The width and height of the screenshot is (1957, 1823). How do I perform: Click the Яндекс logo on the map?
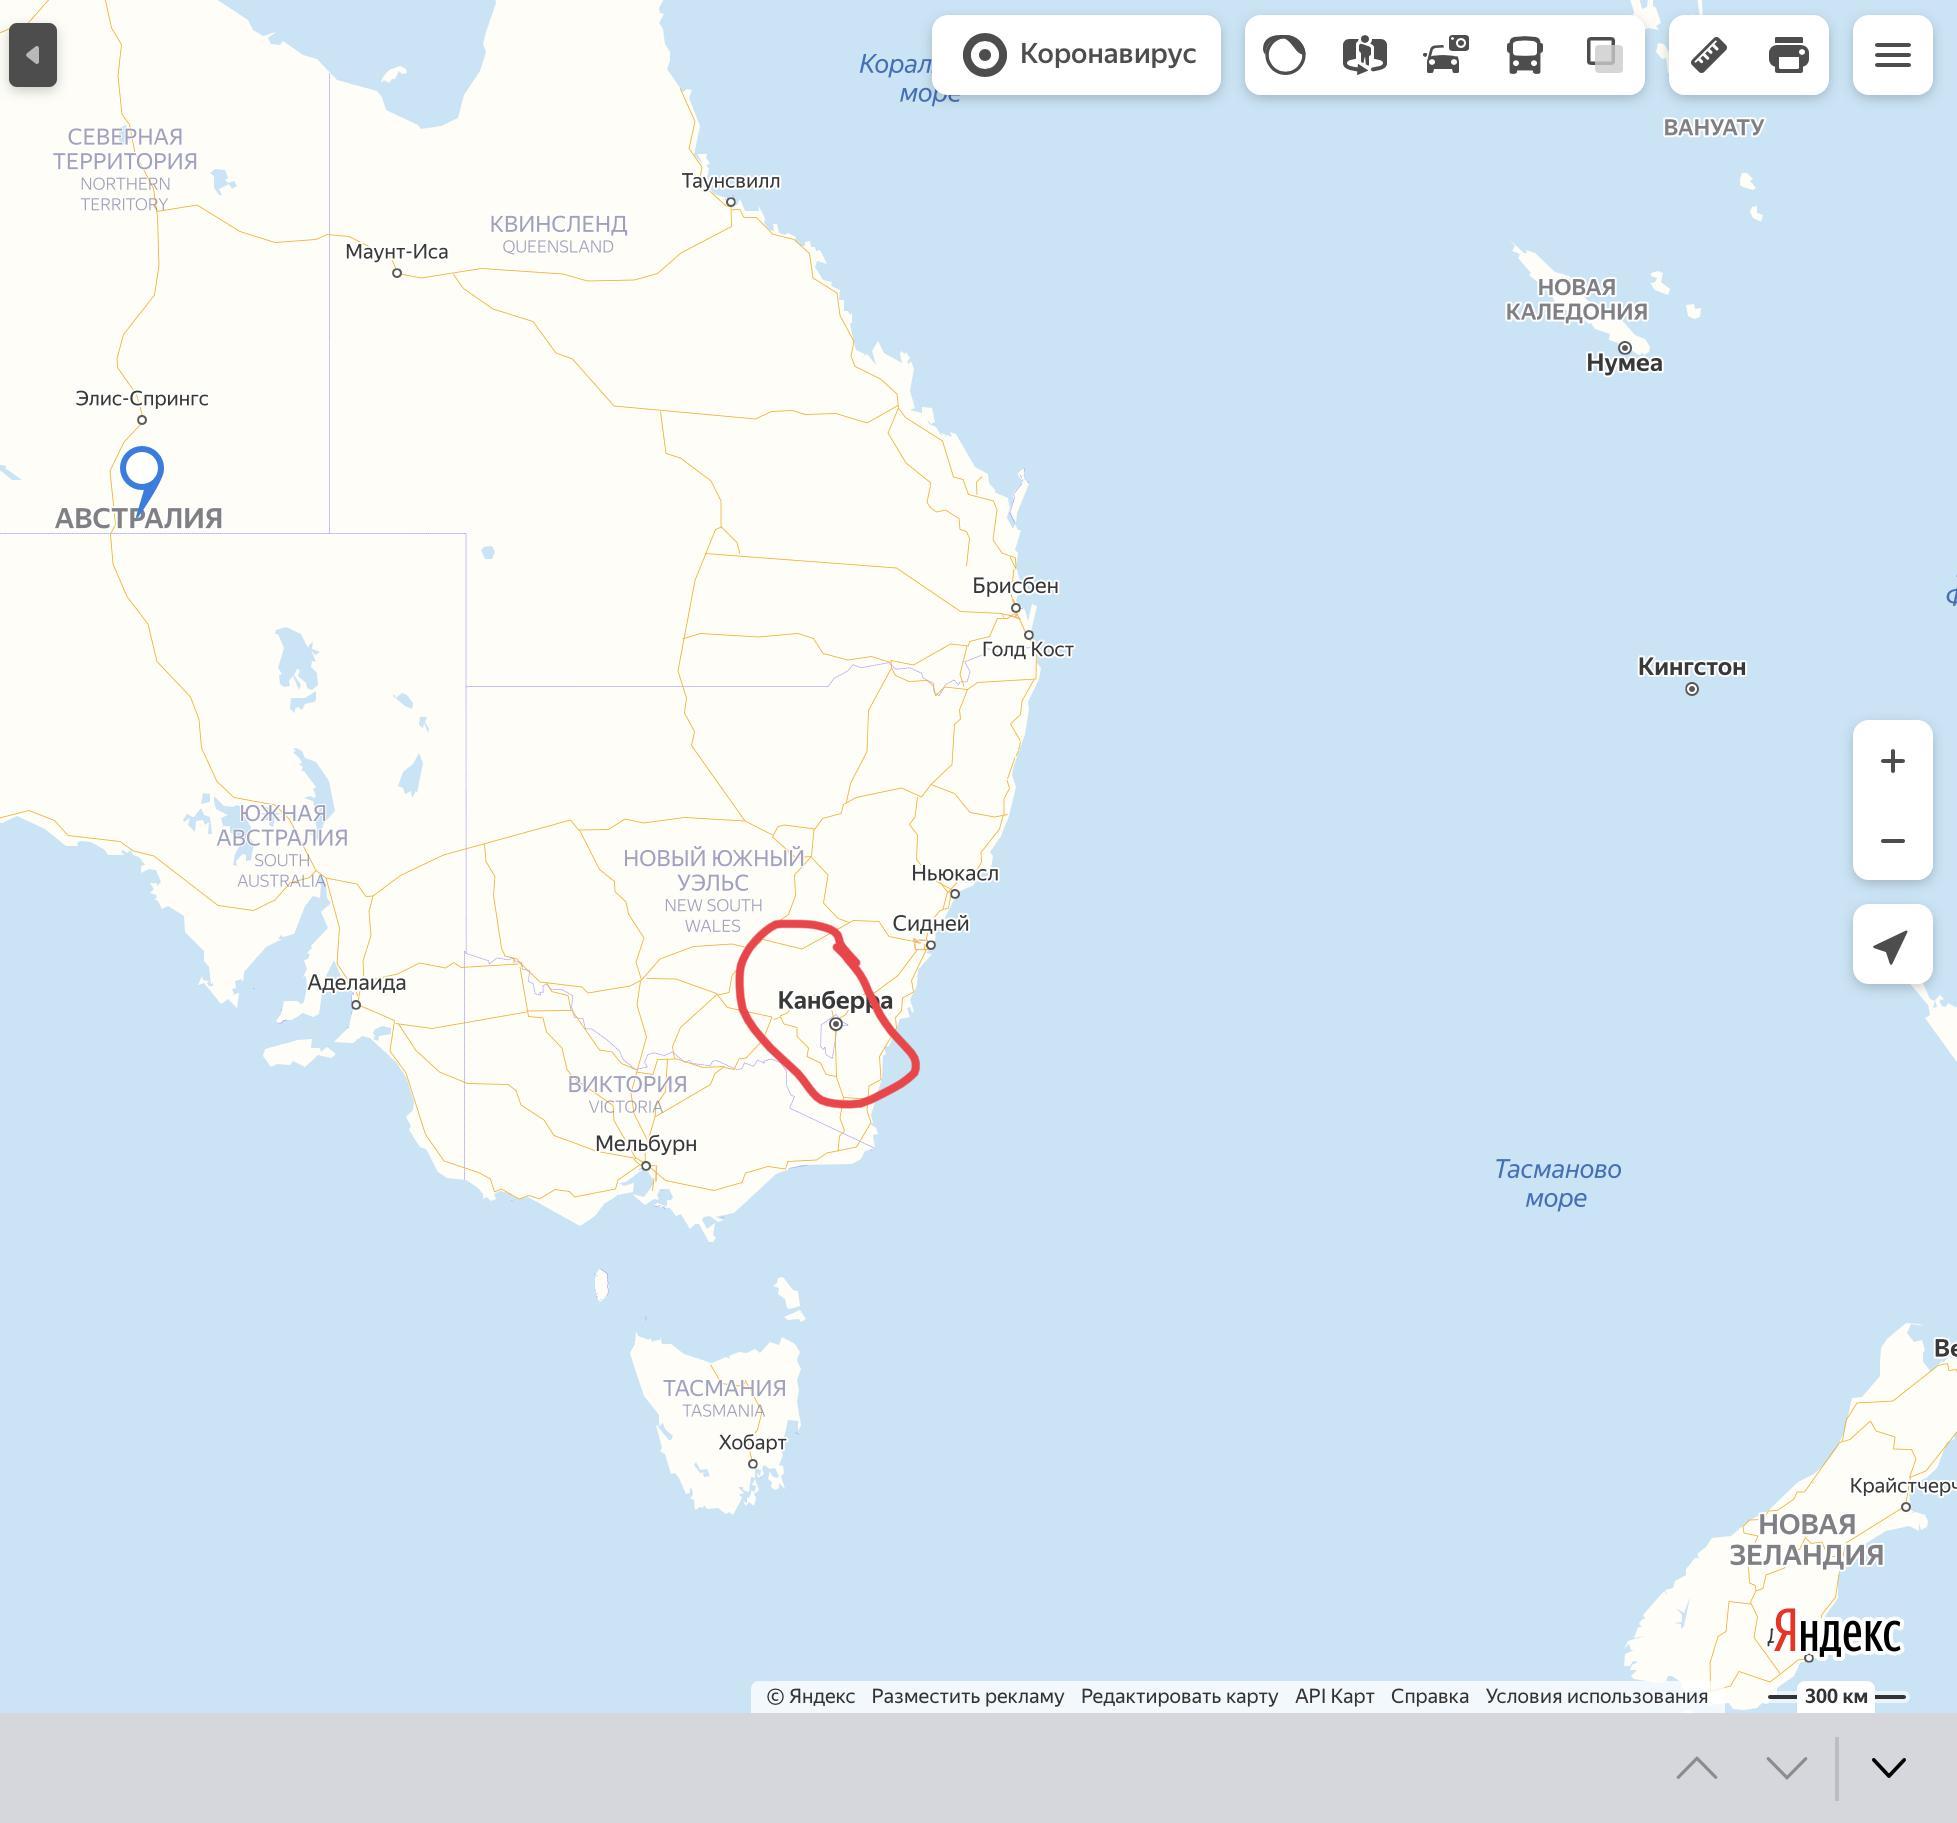point(1837,1634)
